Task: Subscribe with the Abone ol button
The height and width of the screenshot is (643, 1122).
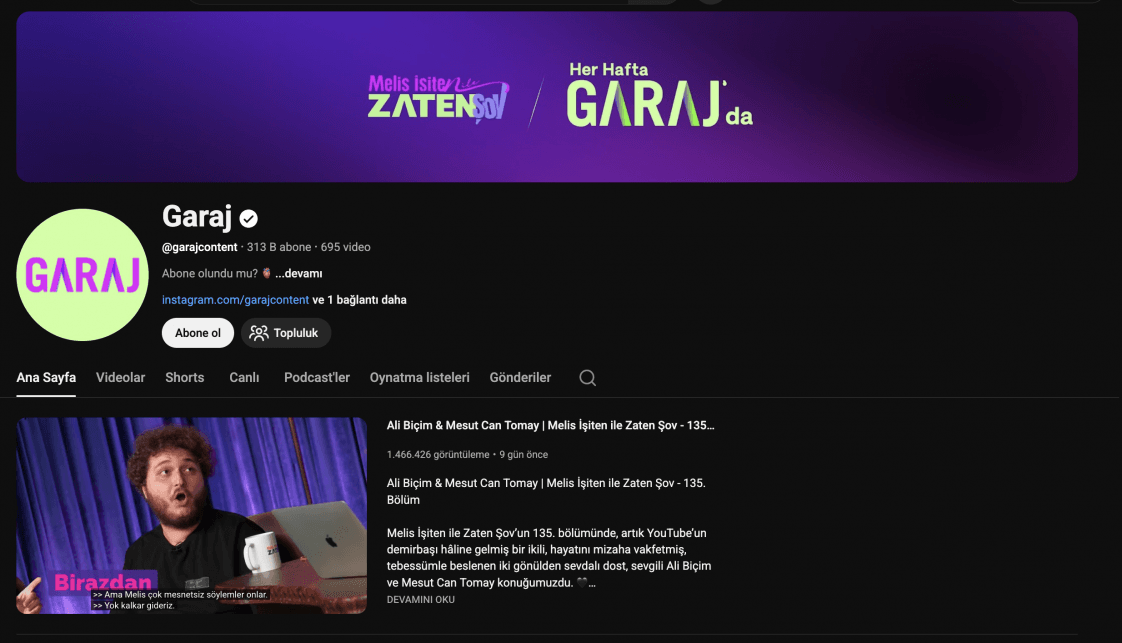Action: (x=197, y=333)
